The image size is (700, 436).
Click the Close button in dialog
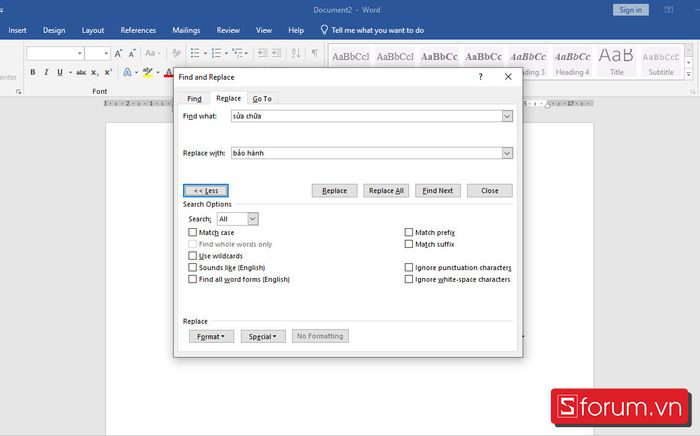click(490, 191)
